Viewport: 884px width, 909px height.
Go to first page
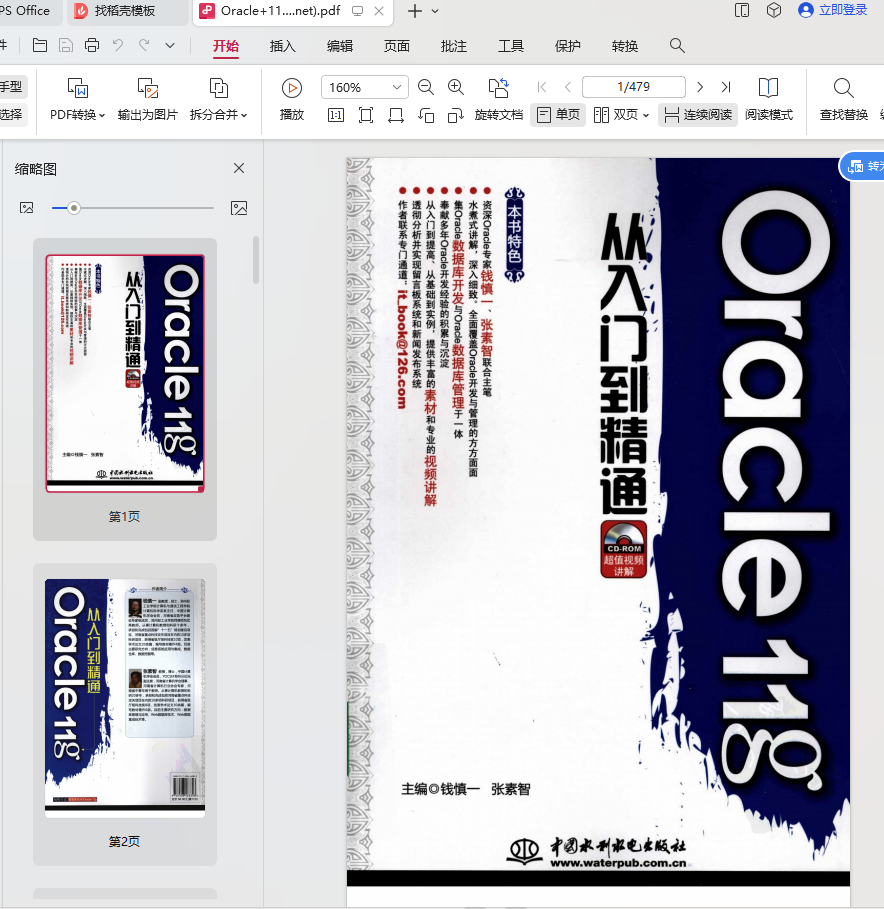pos(542,87)
